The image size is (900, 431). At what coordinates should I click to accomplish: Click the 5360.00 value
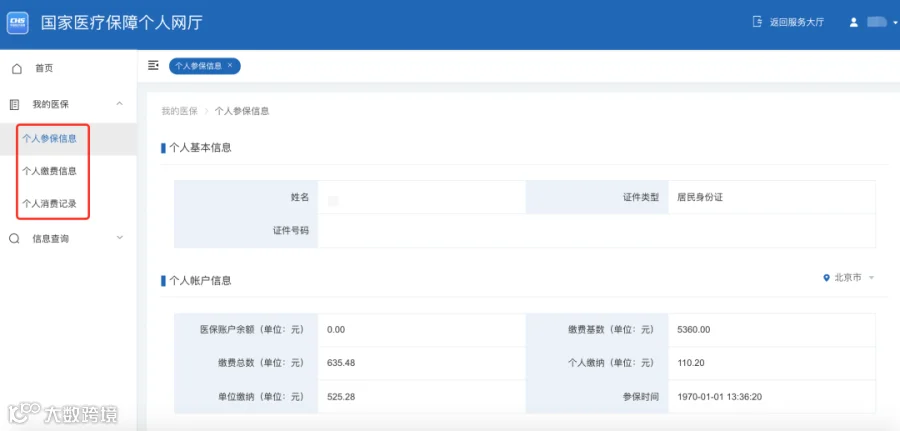[694, 330]
